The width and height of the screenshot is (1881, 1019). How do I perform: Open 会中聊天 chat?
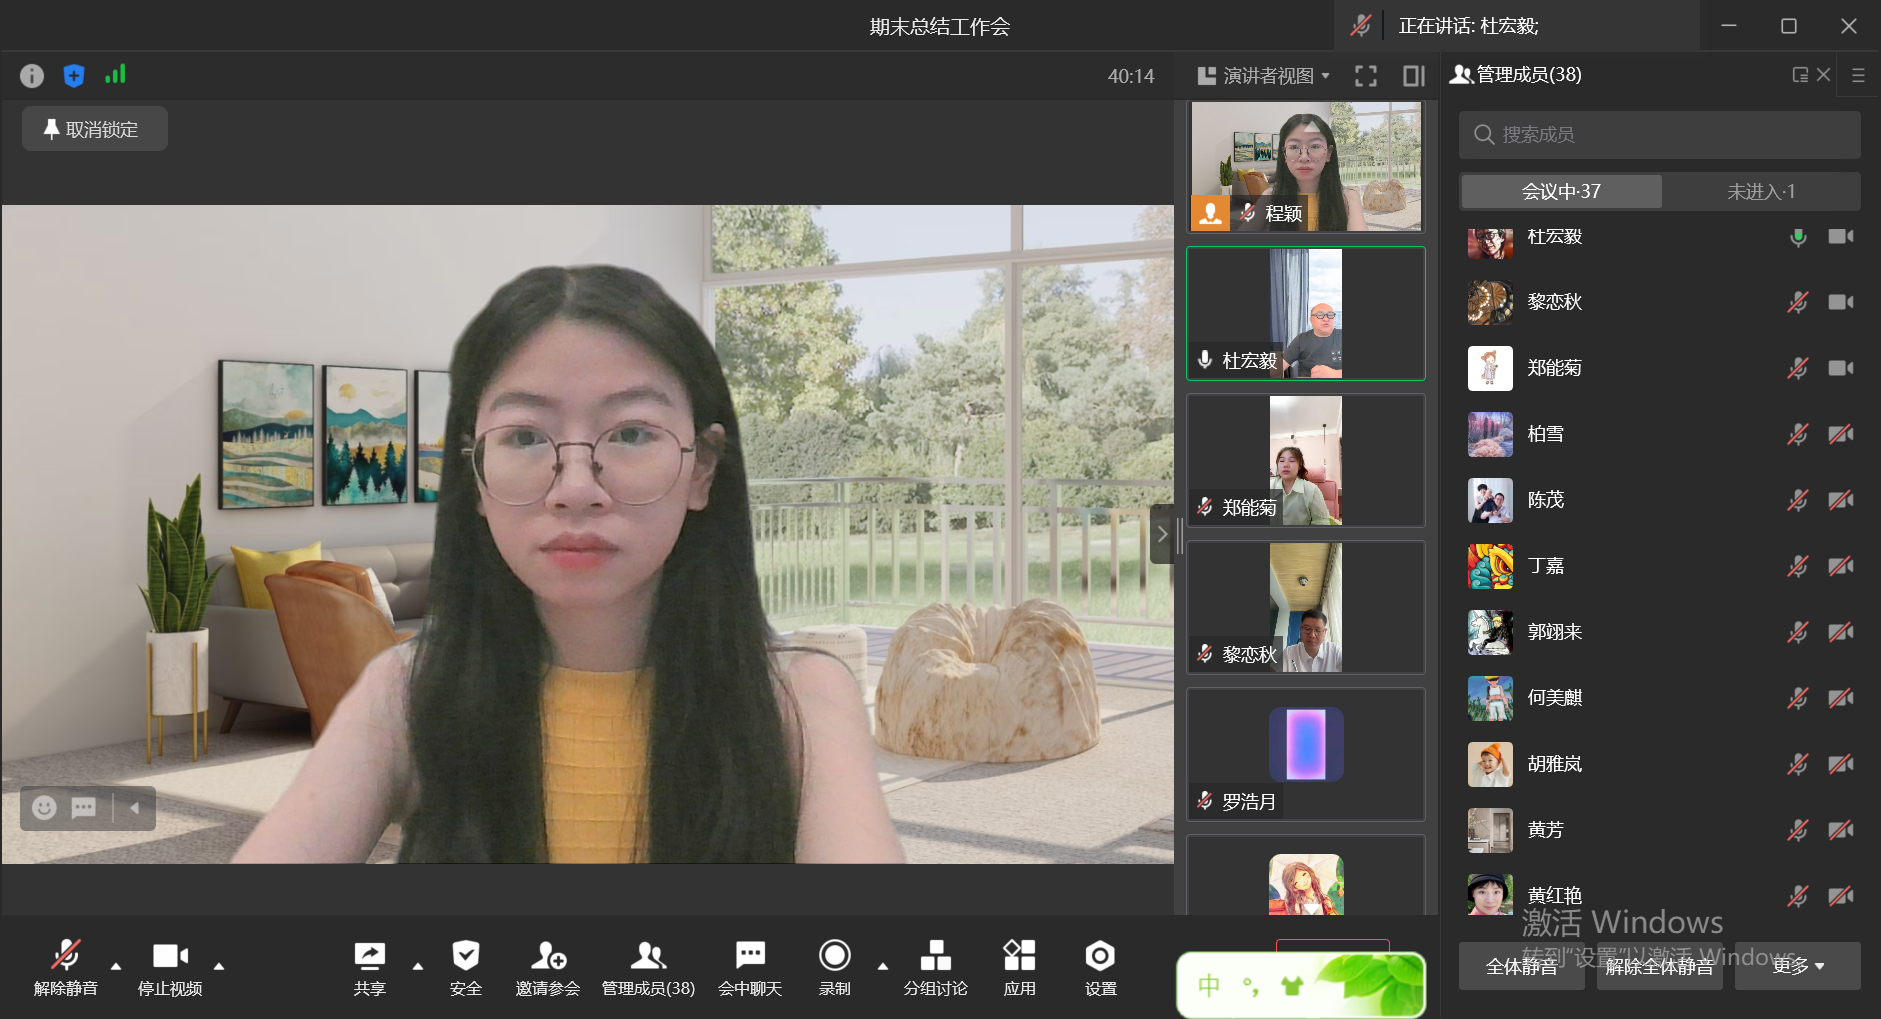pyautogui.click(x=750, y=967)
